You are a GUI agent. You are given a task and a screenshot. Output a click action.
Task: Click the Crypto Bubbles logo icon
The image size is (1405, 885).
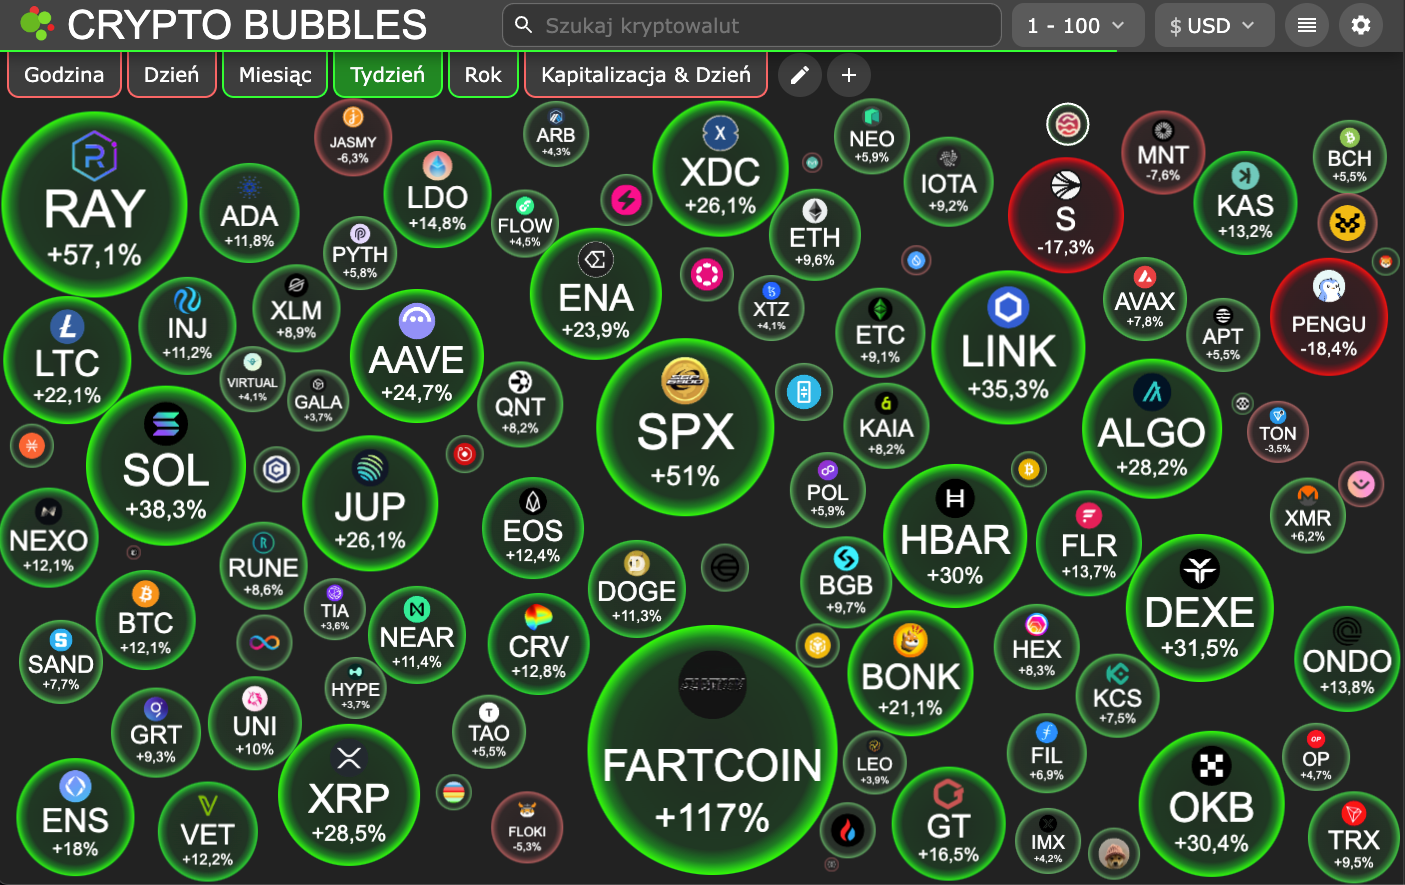(36, 24)
